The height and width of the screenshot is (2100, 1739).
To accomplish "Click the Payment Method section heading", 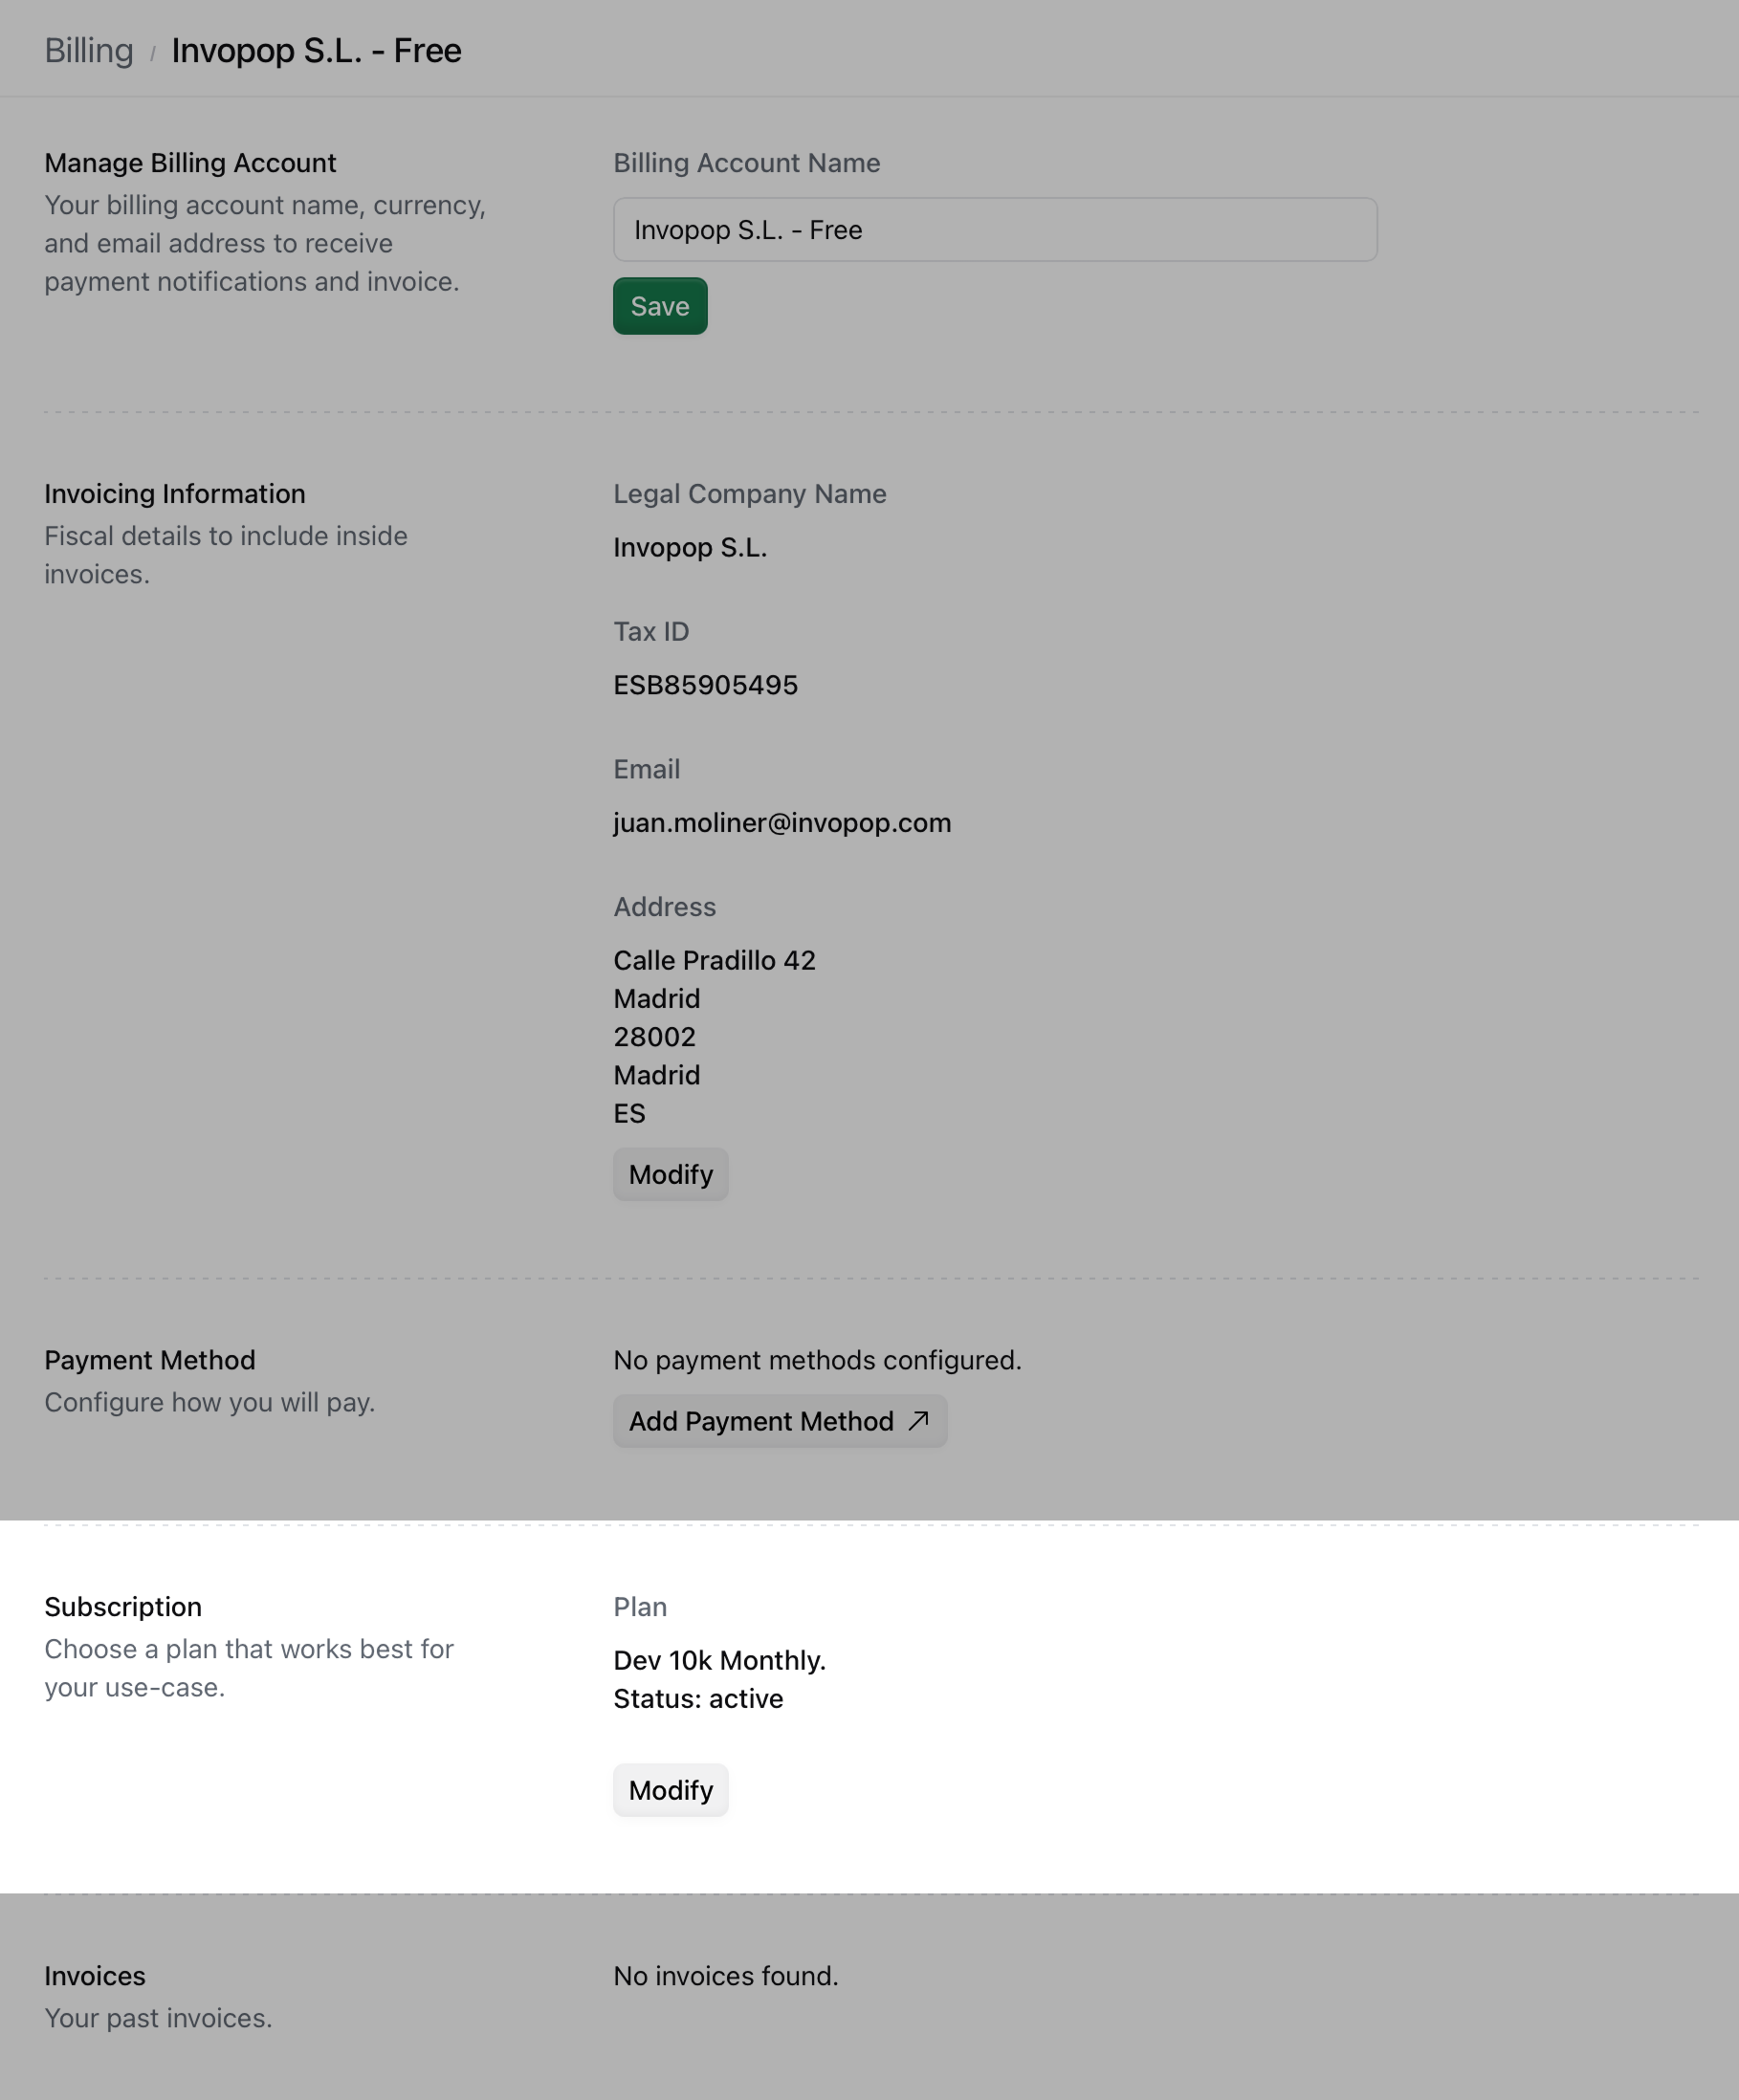I will (150, 1360).
